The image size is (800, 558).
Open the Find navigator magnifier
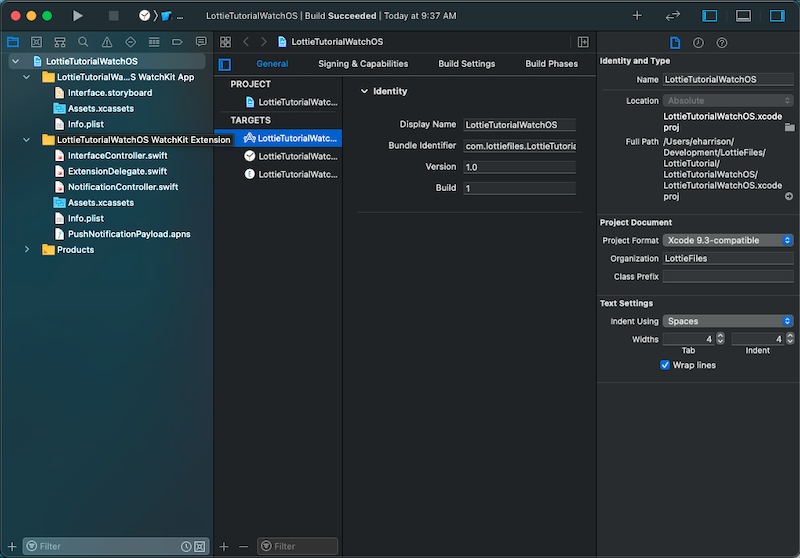pyautogui.click(x=83, y=42)
